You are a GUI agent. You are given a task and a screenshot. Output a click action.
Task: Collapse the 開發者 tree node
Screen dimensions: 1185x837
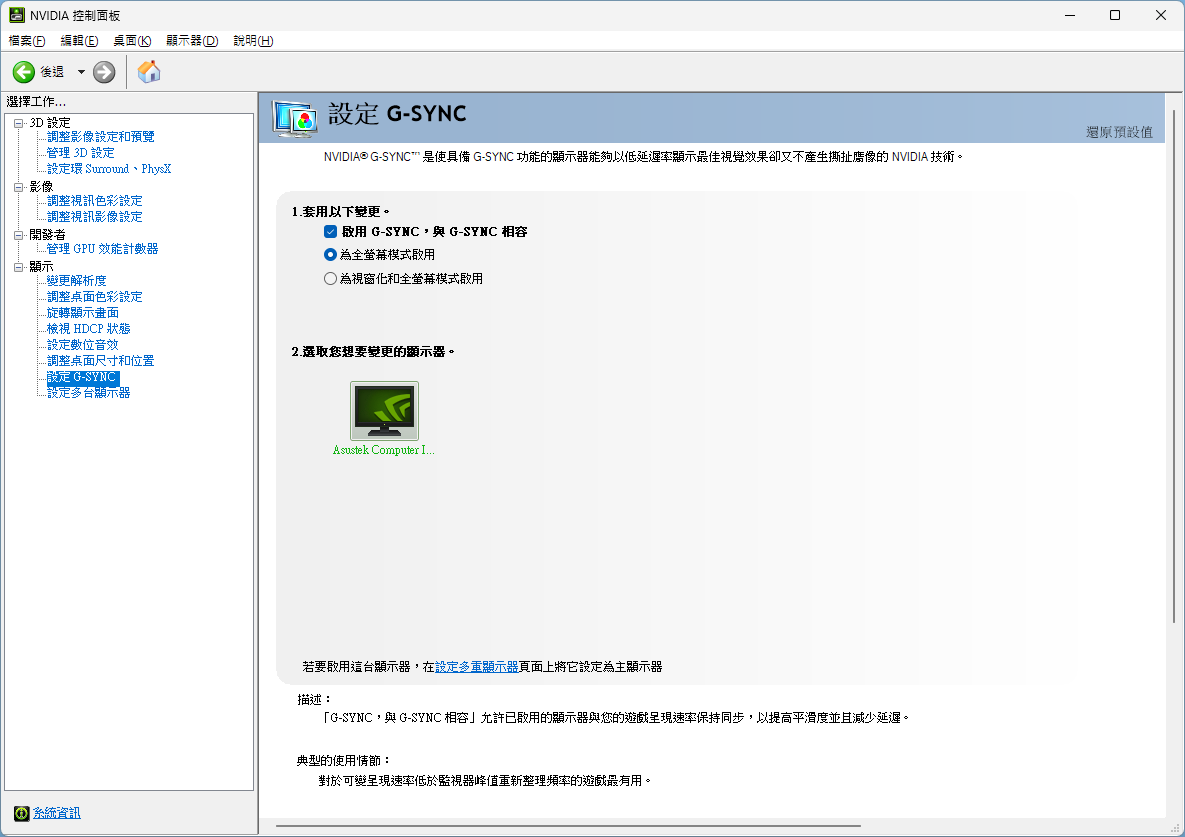pos(19,235)
